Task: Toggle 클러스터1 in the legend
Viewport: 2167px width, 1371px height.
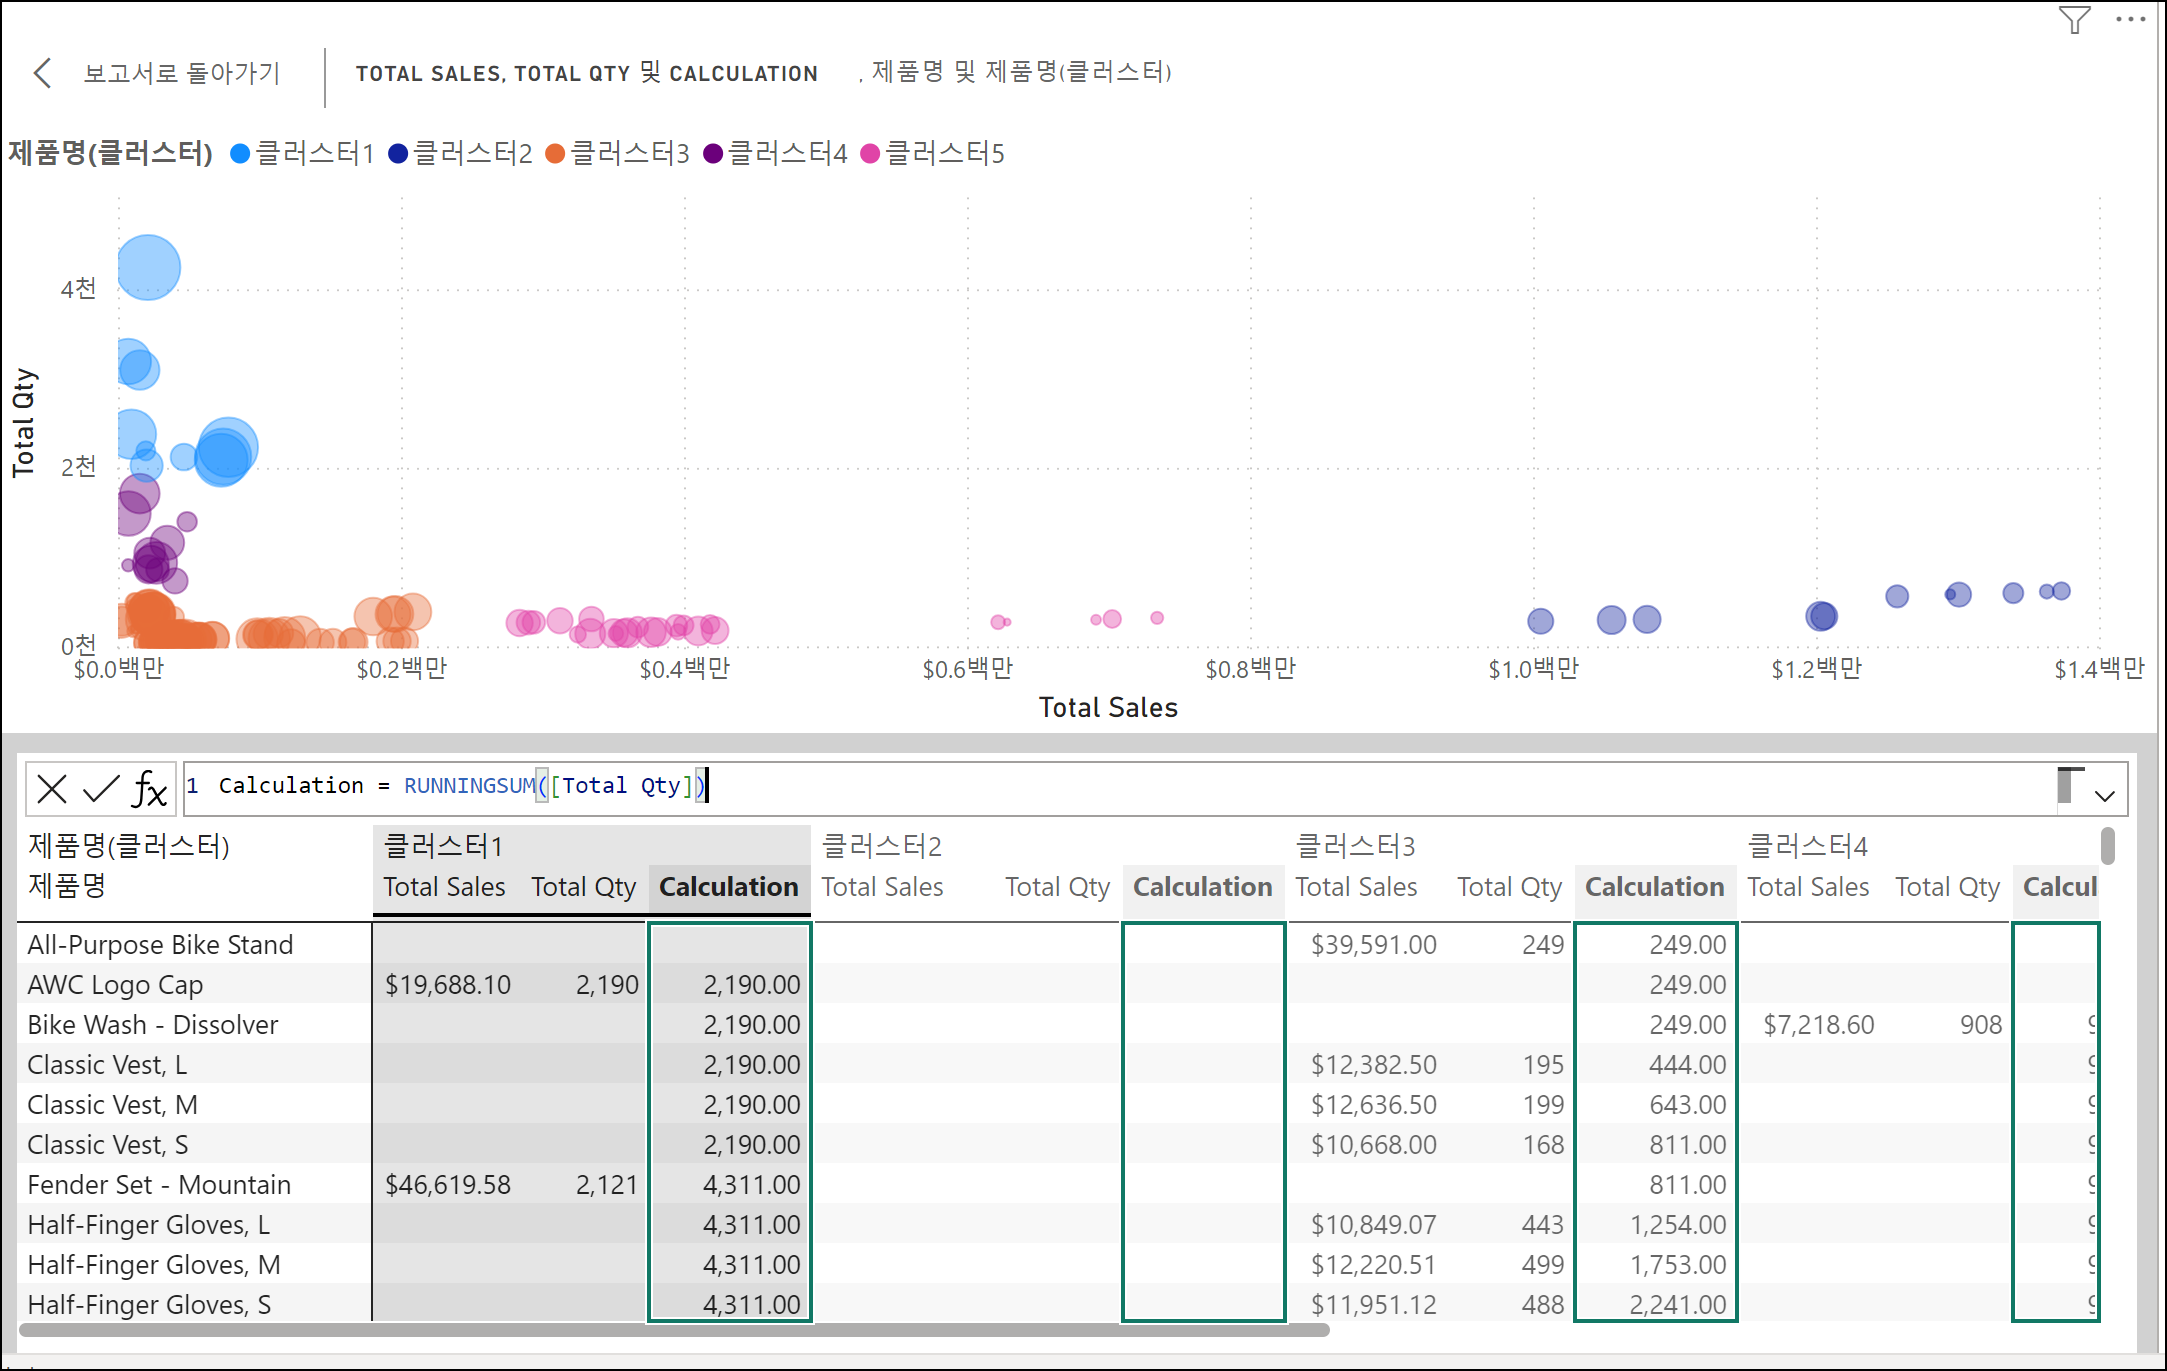Action: [x=313, y=153]
